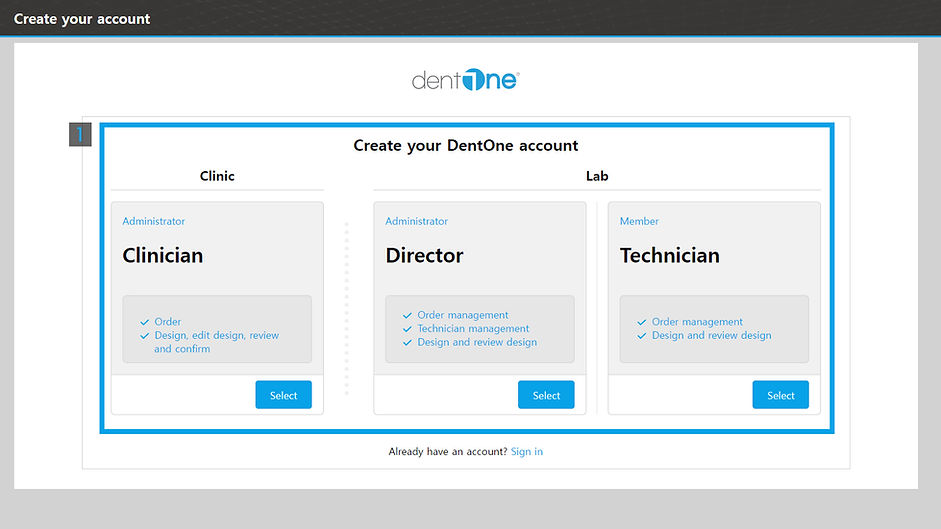Click 'Design and review design' in Director card

(477, 342)
